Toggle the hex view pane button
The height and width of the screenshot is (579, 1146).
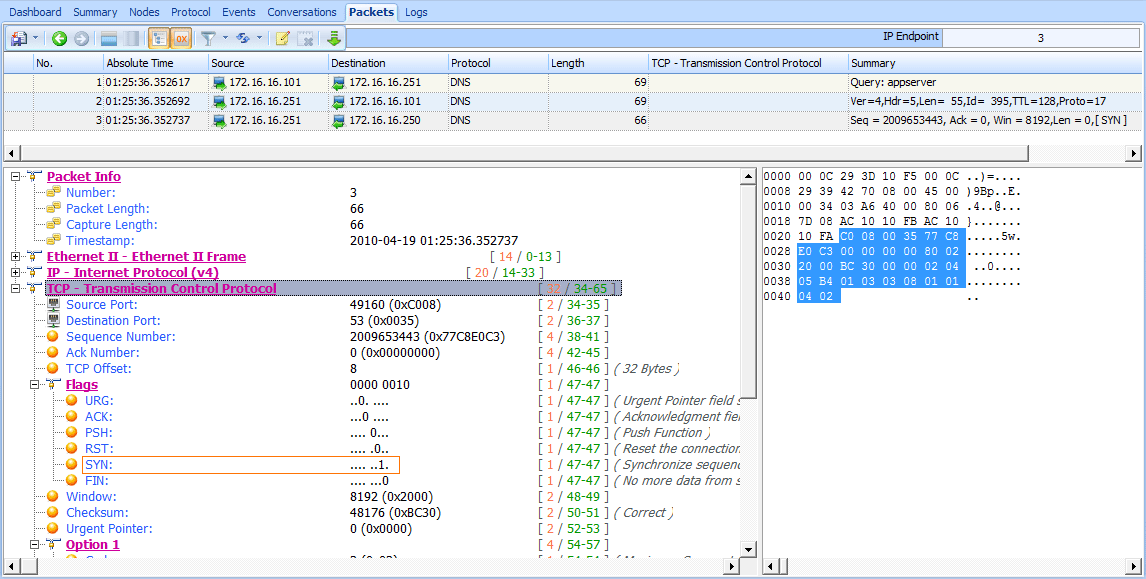[181, 39]
